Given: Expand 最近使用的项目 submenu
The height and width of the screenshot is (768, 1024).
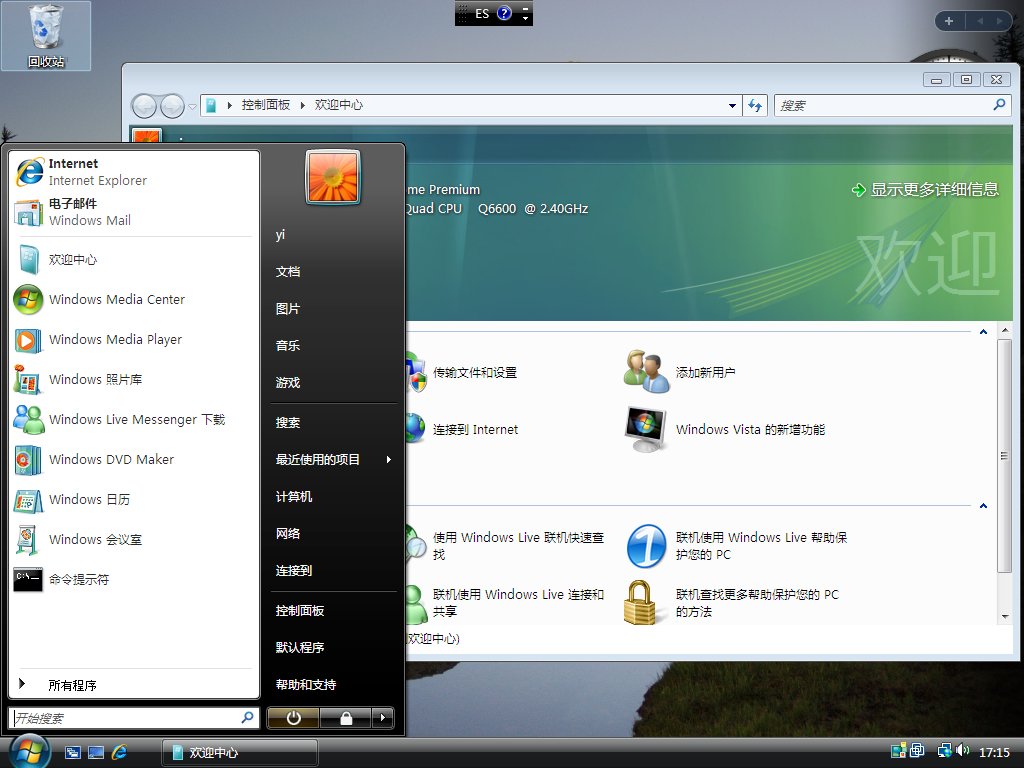Looking at the screenshot, I should coord(333,460).
